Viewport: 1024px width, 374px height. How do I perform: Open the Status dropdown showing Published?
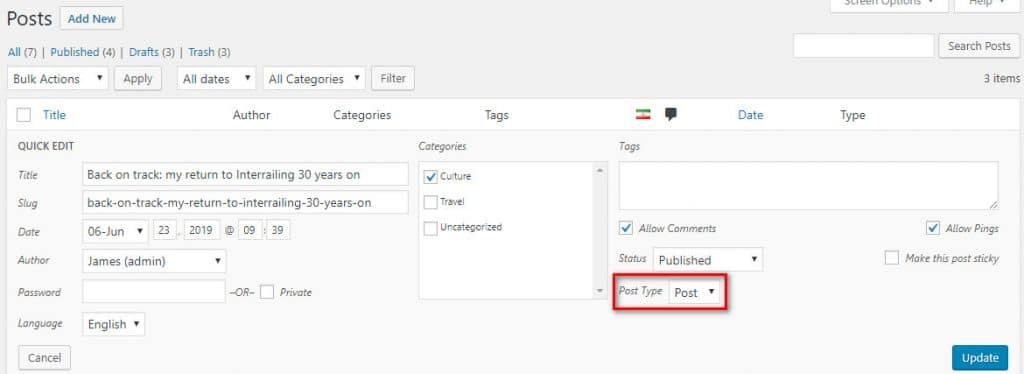(x=708, y=260)
